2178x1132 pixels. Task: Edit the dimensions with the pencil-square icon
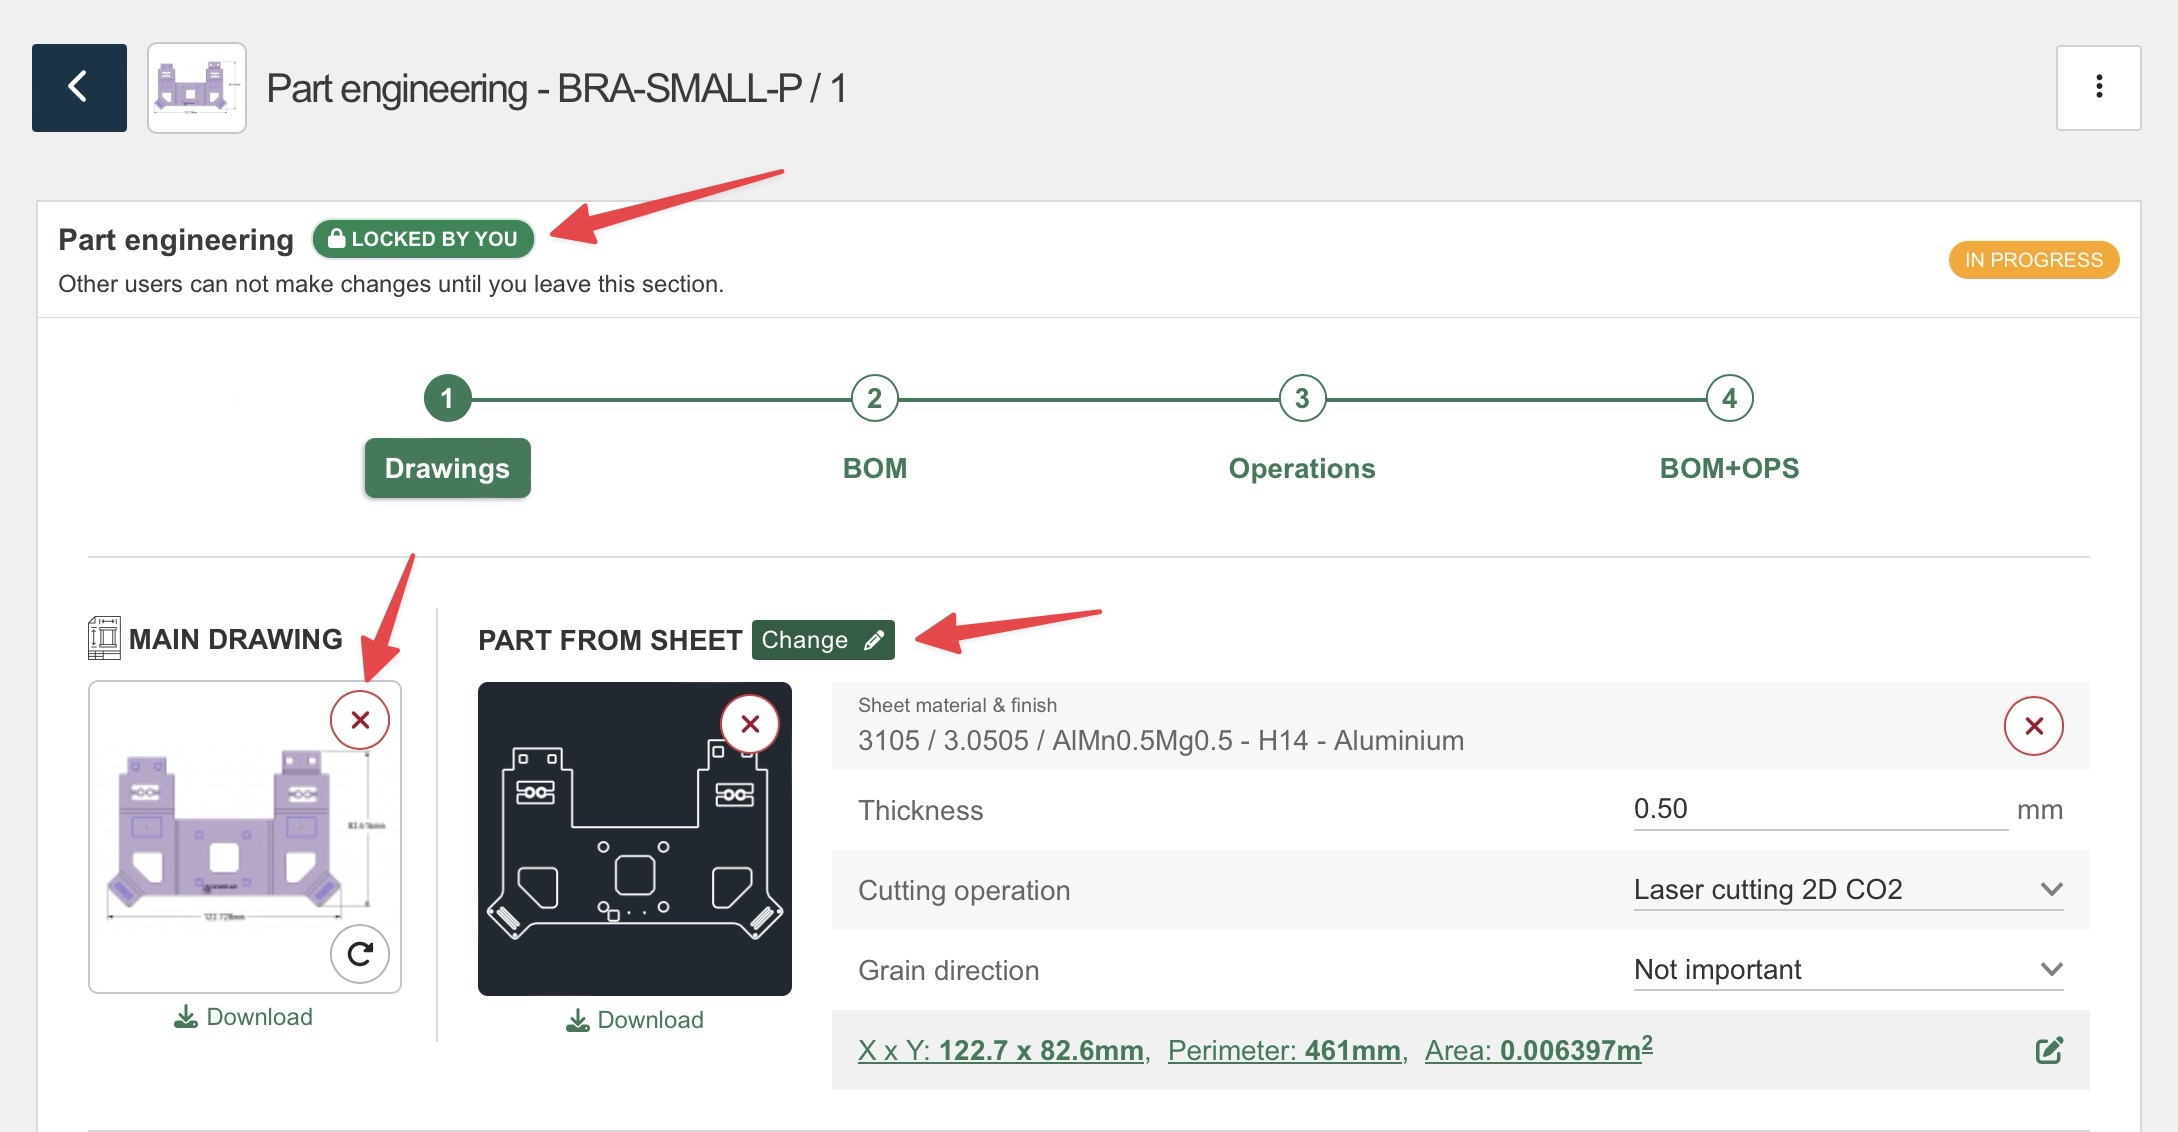(x=2048, y=1050)
